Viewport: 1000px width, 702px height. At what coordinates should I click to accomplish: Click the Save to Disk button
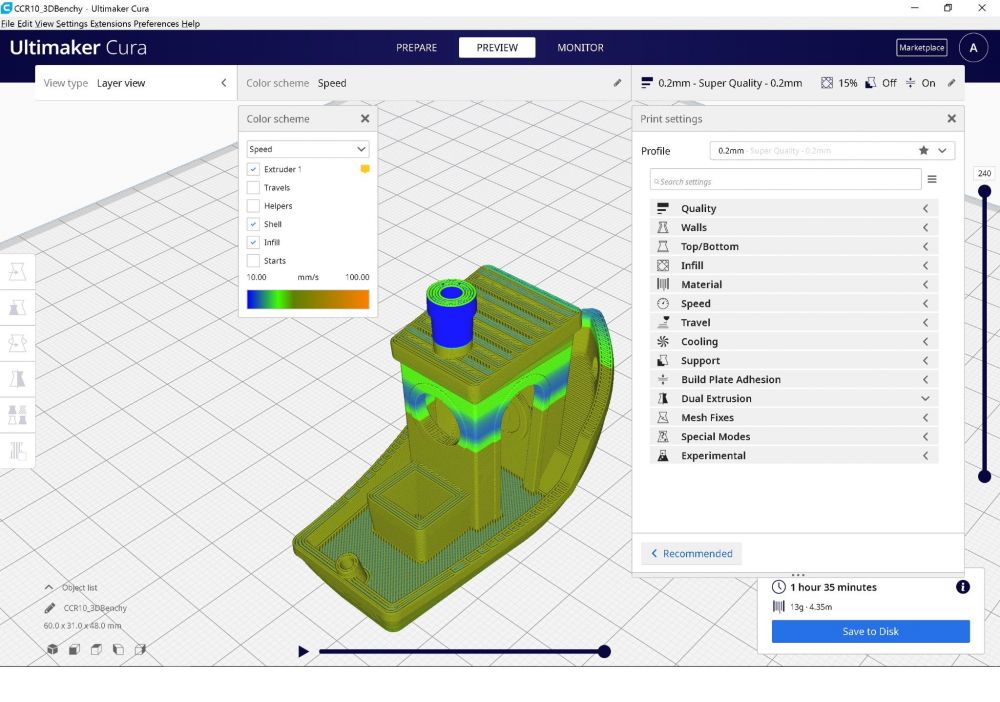871,631
